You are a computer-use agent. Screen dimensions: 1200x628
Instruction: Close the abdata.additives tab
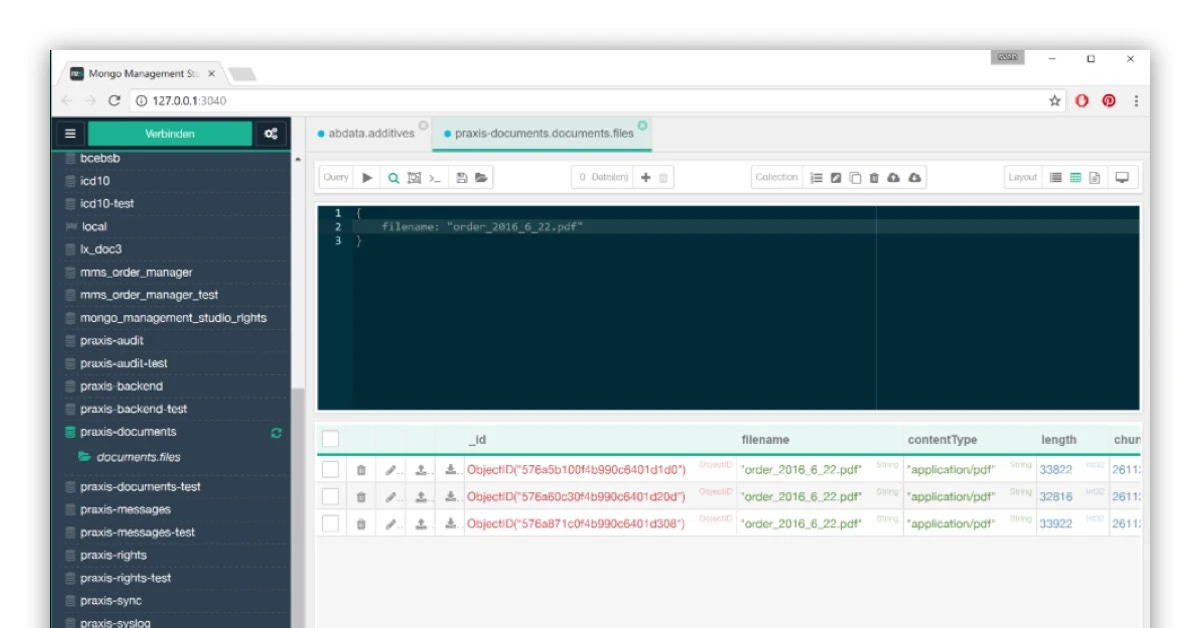point(423,126)
